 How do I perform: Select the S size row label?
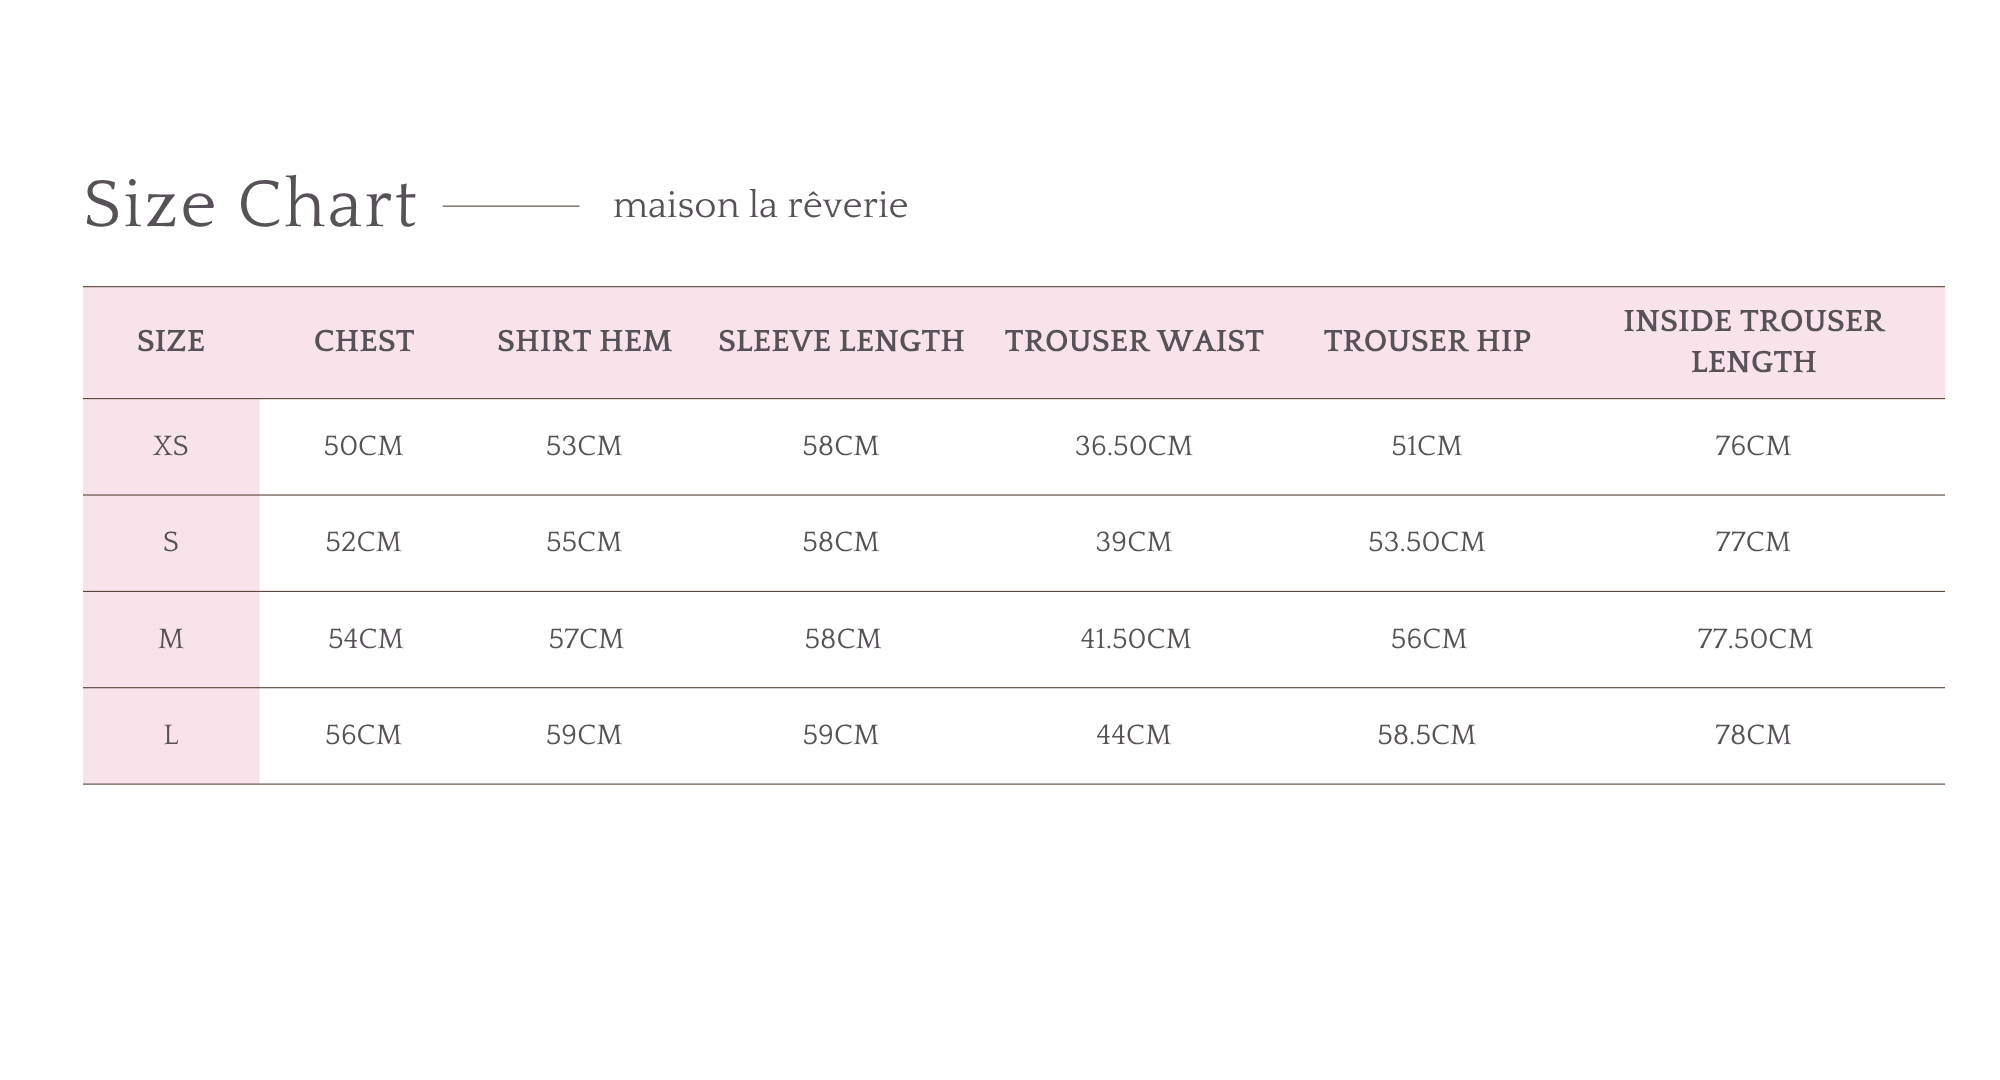(x=171, y=542)
